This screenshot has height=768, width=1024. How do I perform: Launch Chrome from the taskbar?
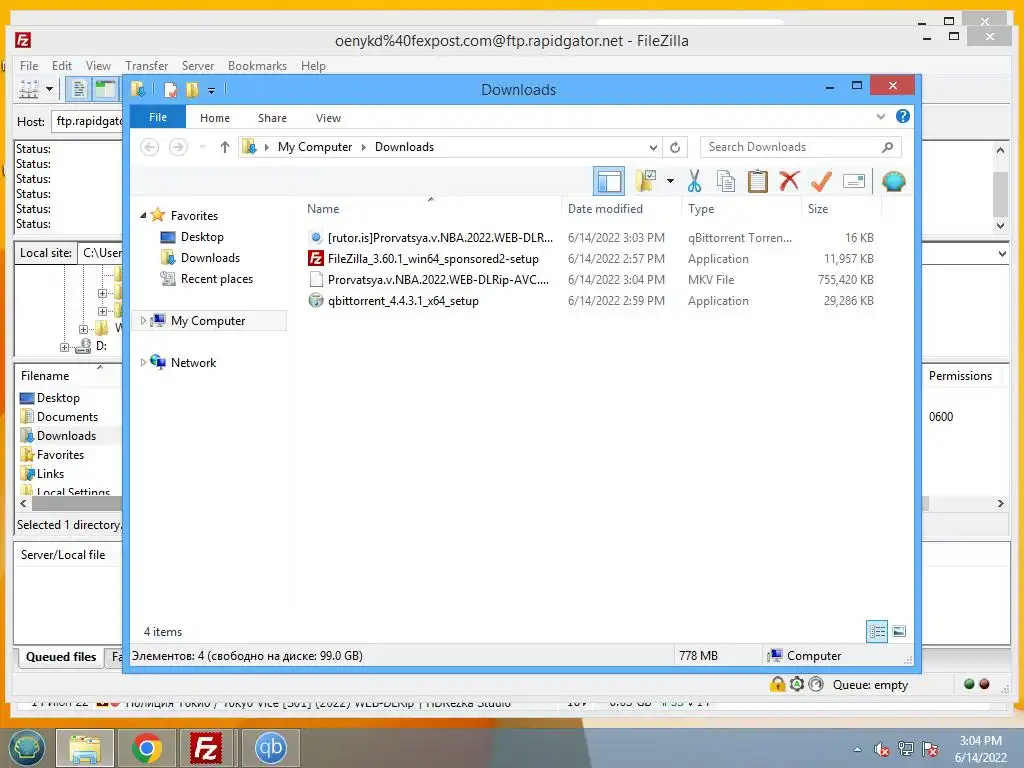147,748
